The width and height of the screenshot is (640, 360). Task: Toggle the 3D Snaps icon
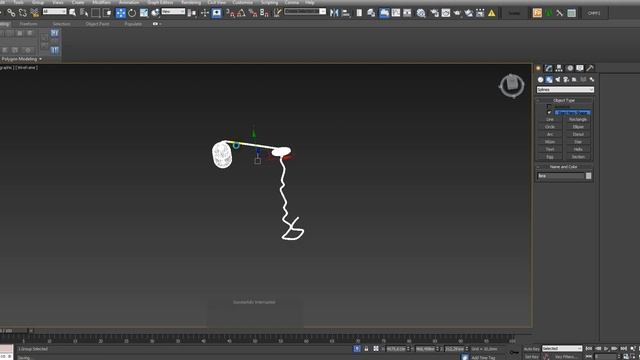tap(230, 13)
